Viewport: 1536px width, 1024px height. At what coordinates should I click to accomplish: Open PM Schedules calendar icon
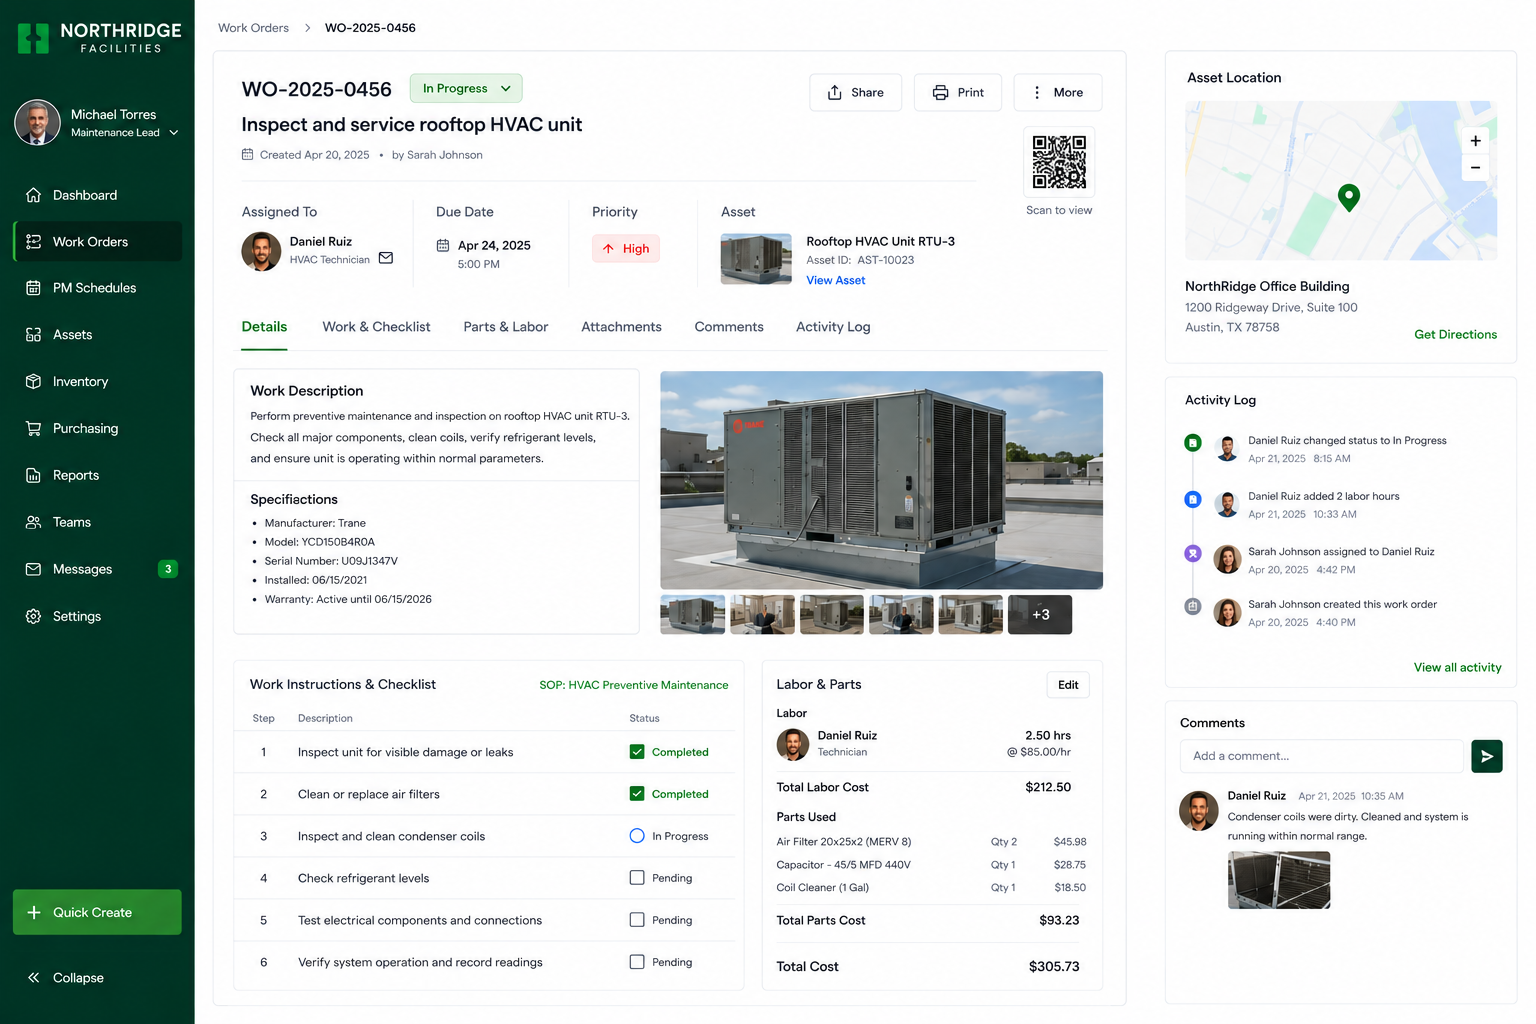tap(33, 288)
